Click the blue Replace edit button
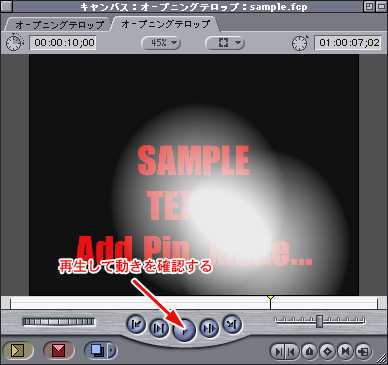Viewport: 388px width, 365px height. click(x=97, y=351)
